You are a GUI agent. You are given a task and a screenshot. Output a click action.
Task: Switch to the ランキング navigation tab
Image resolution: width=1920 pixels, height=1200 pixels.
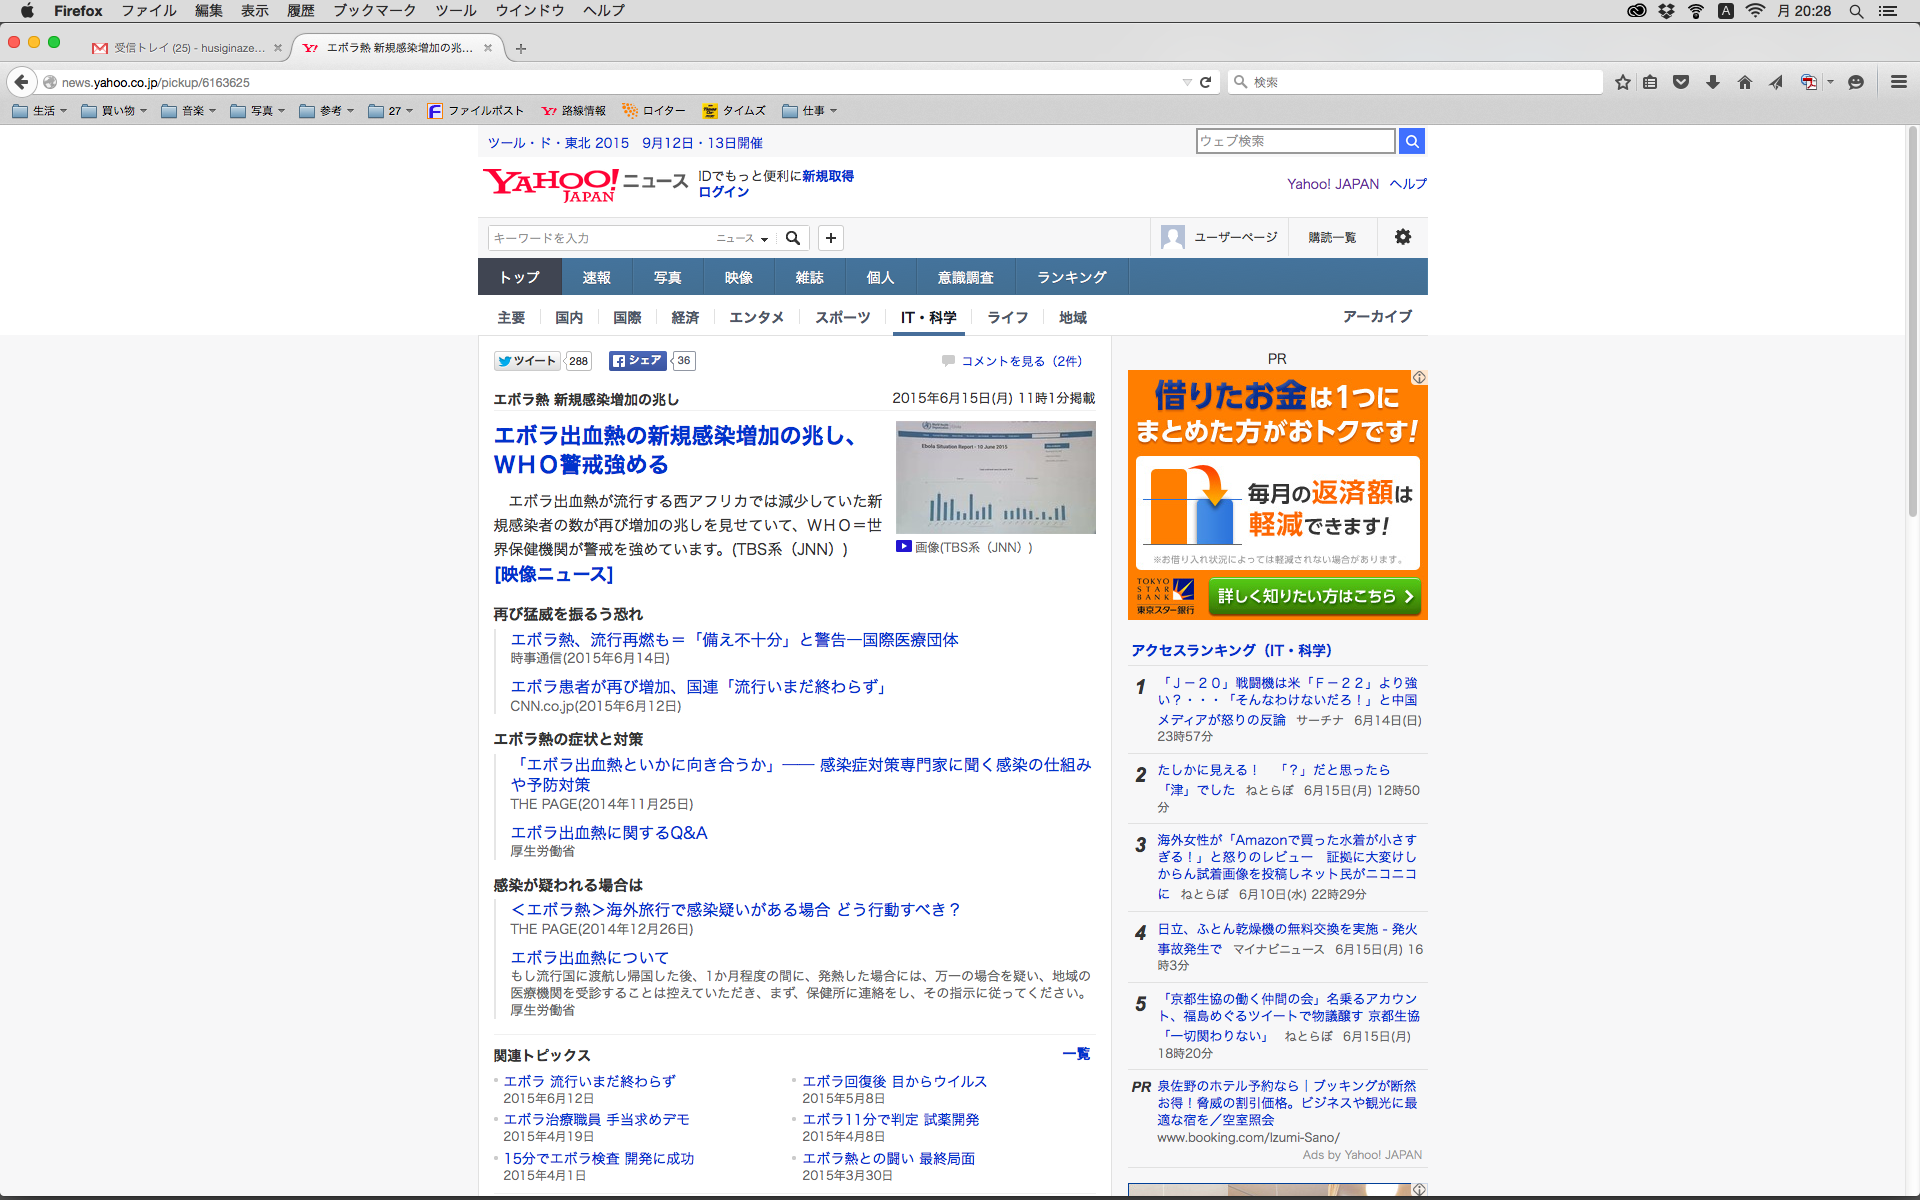1071,277
